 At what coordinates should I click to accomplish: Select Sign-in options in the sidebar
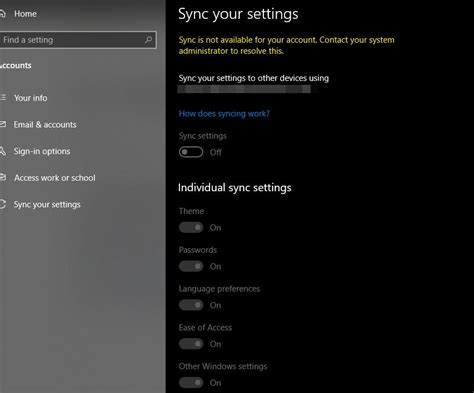click(42, 151)
